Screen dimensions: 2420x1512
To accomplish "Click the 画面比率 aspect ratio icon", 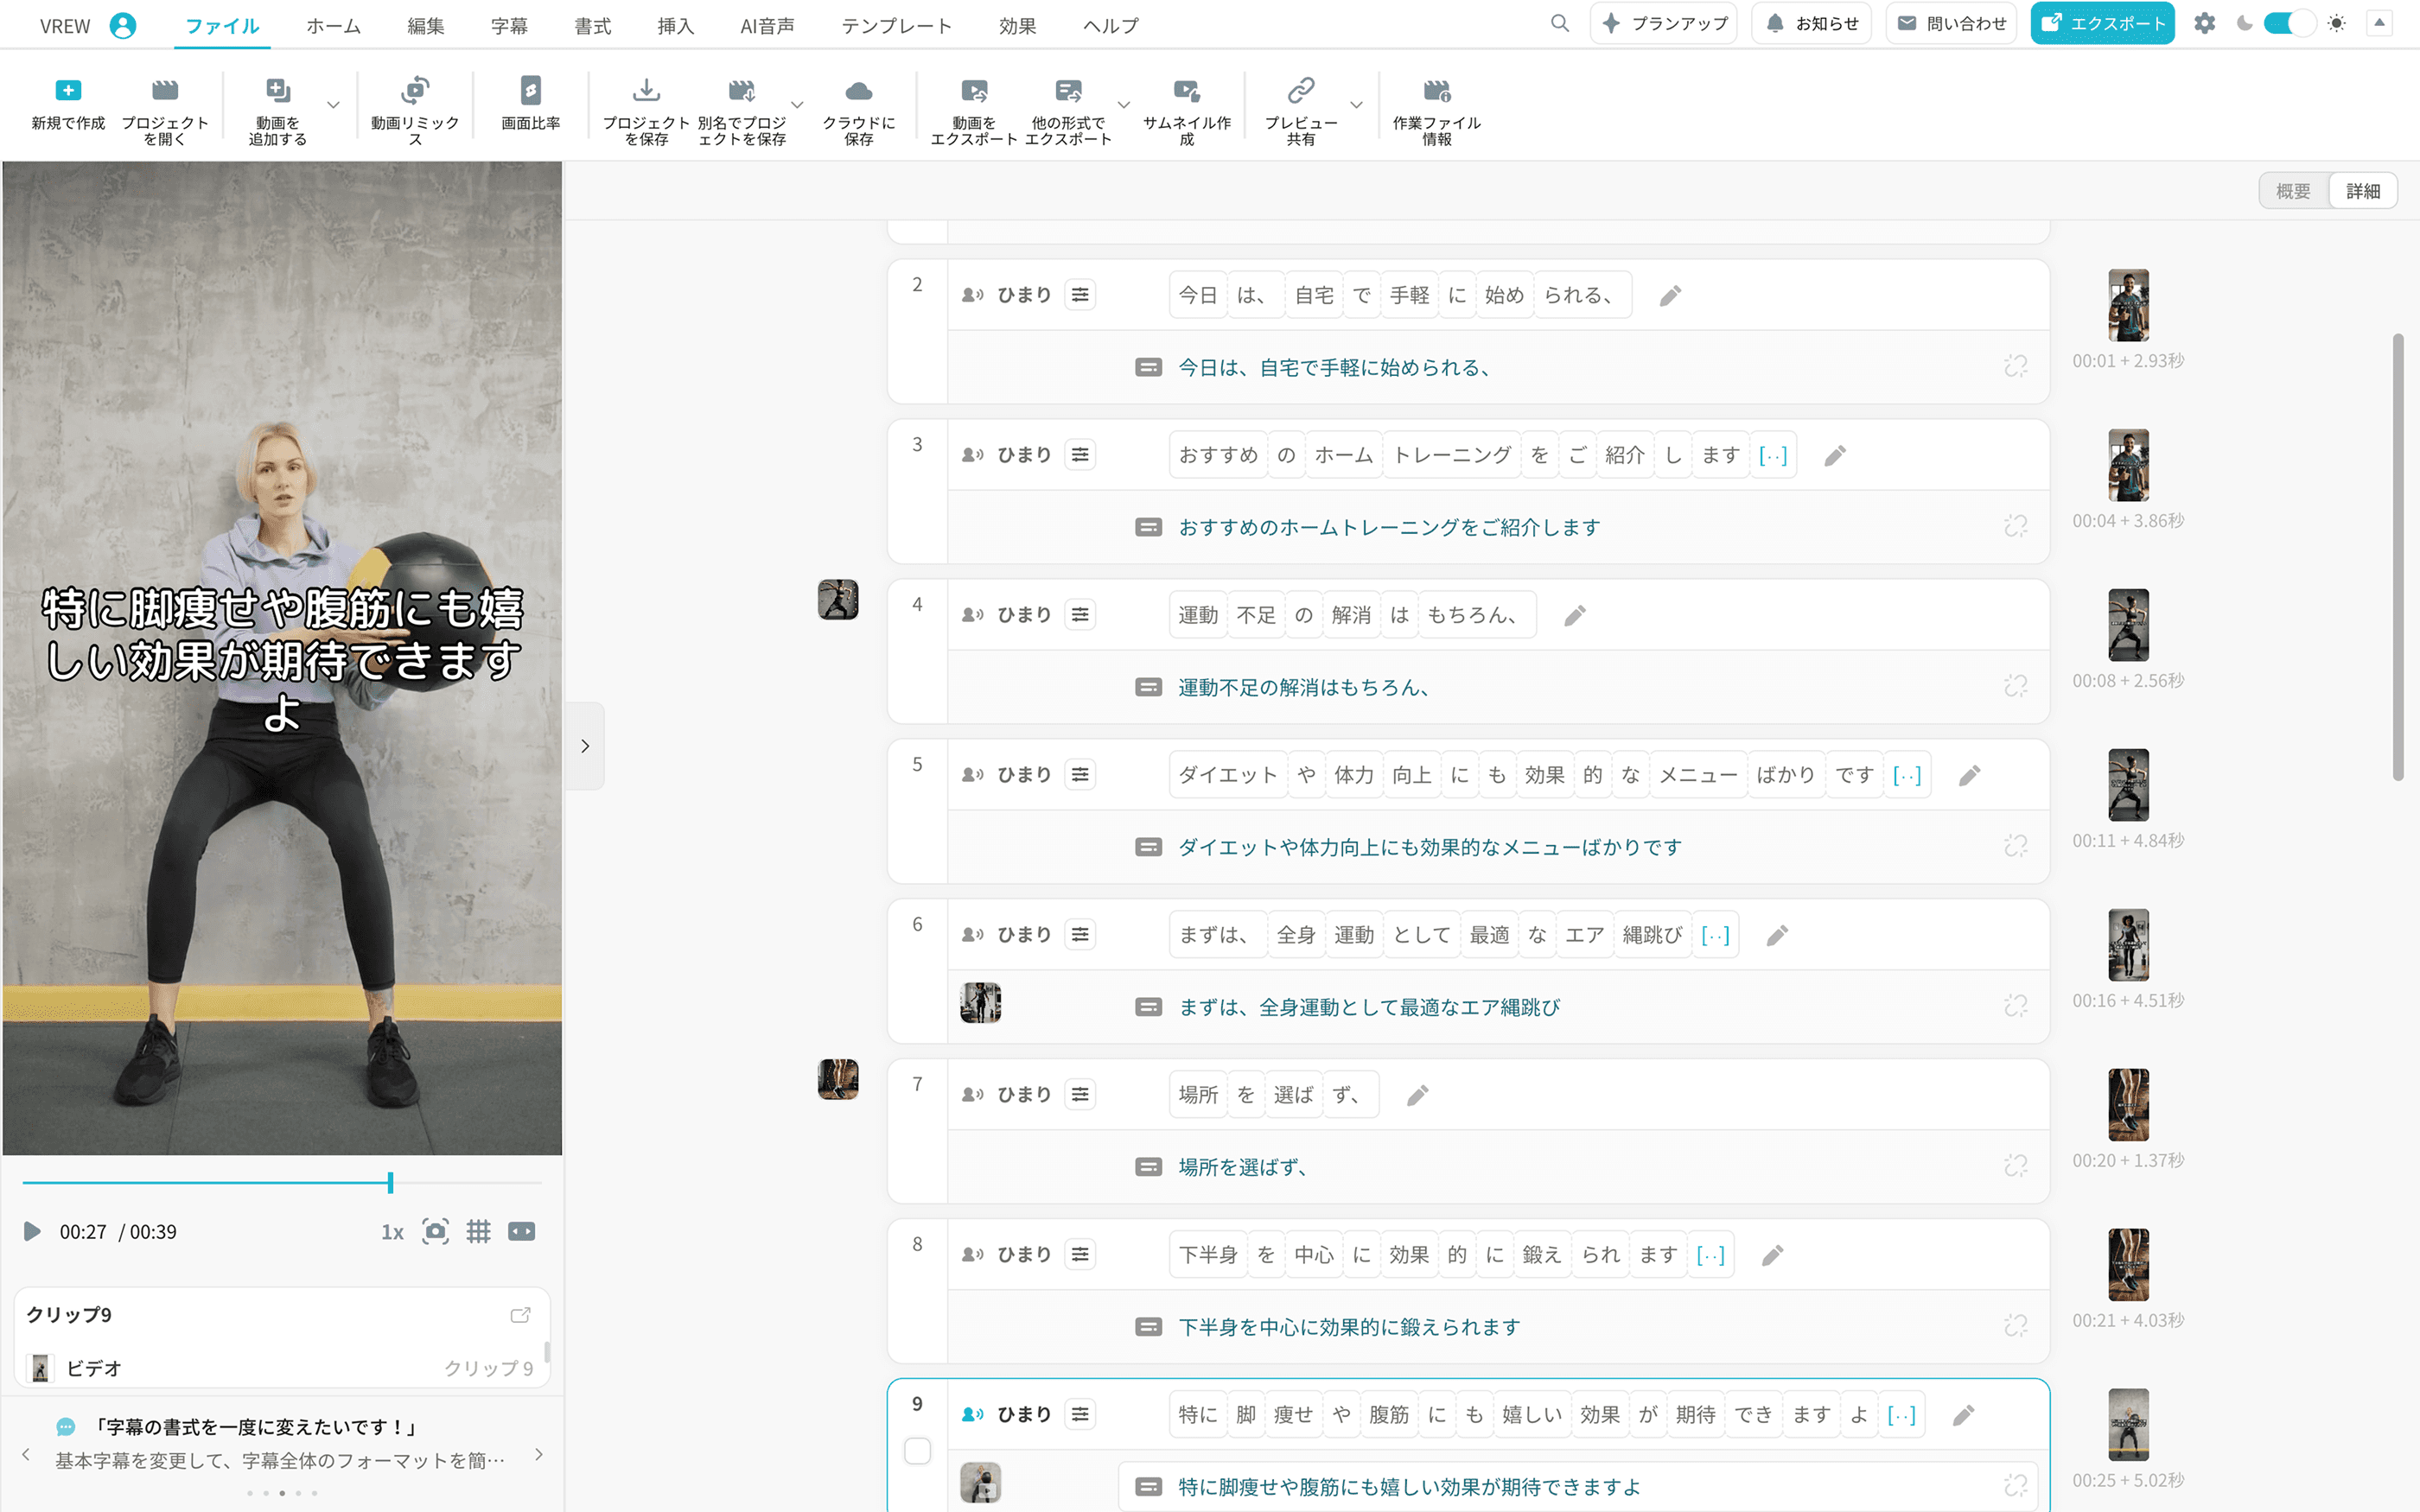I will 530,92.
